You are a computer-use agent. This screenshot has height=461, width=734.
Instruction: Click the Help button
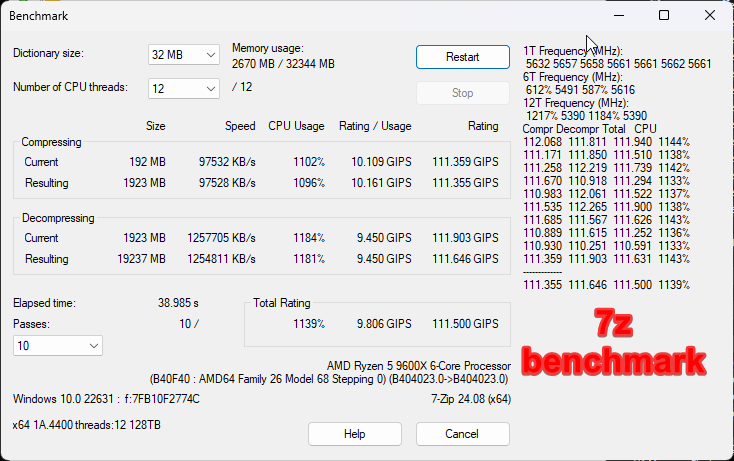click(x=354, y=434)
